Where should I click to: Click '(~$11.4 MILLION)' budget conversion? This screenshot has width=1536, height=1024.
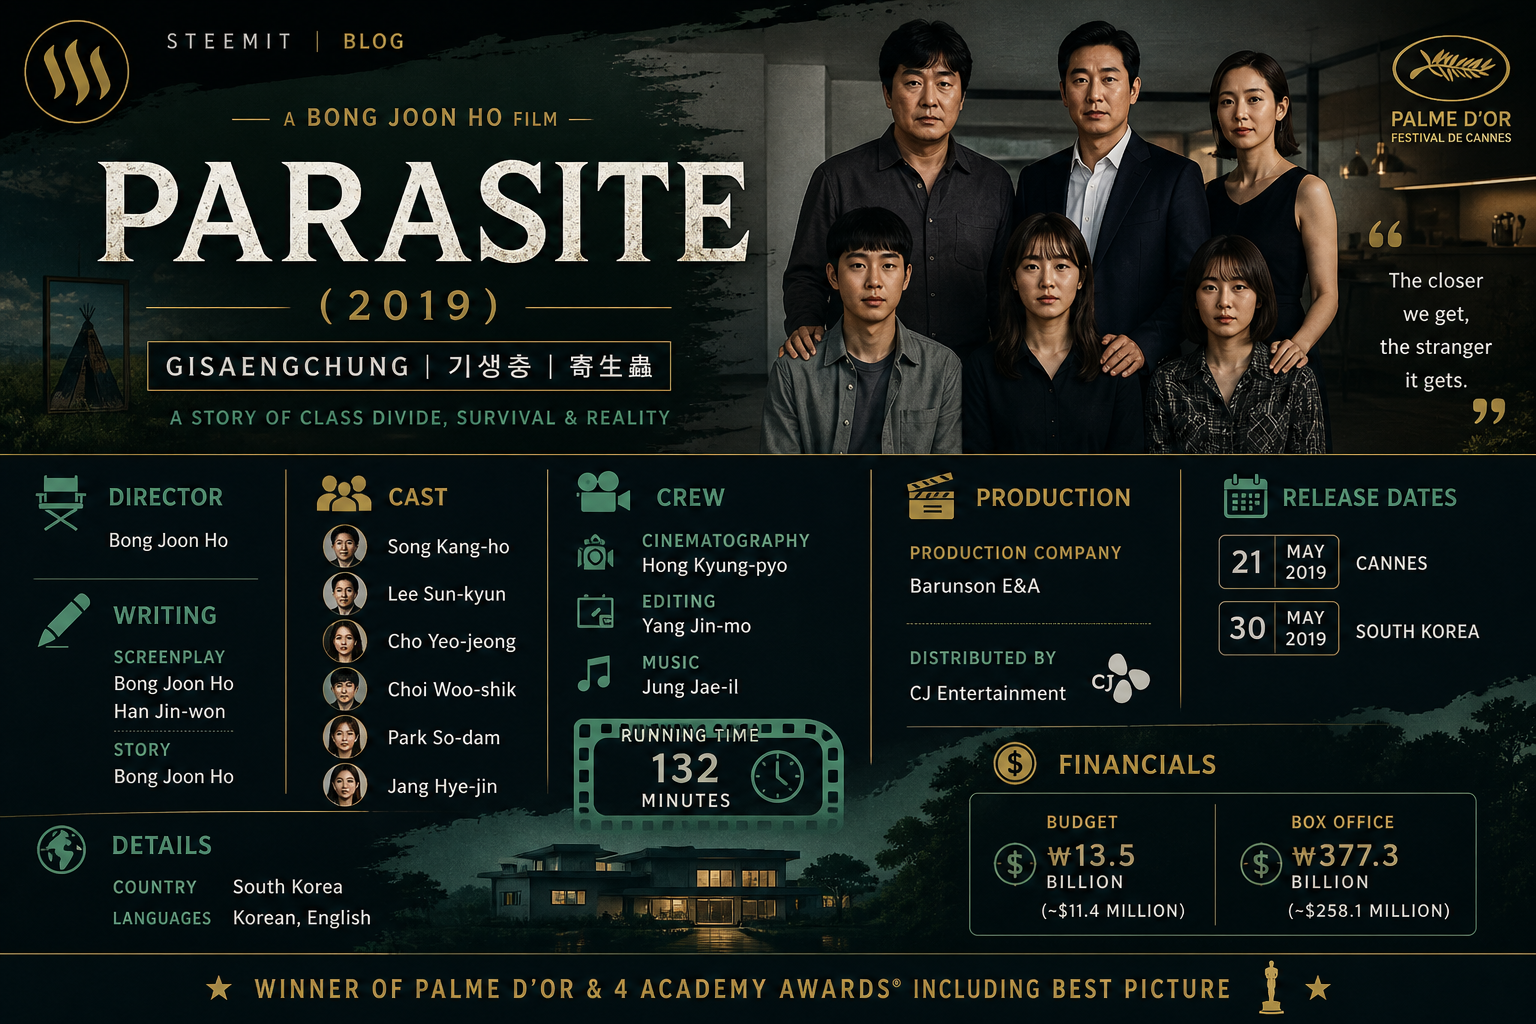click(1113, 910)
